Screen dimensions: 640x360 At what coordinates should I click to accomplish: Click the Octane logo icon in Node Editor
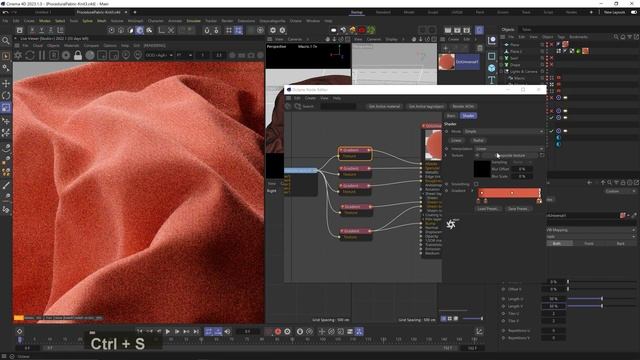(451, 224)
